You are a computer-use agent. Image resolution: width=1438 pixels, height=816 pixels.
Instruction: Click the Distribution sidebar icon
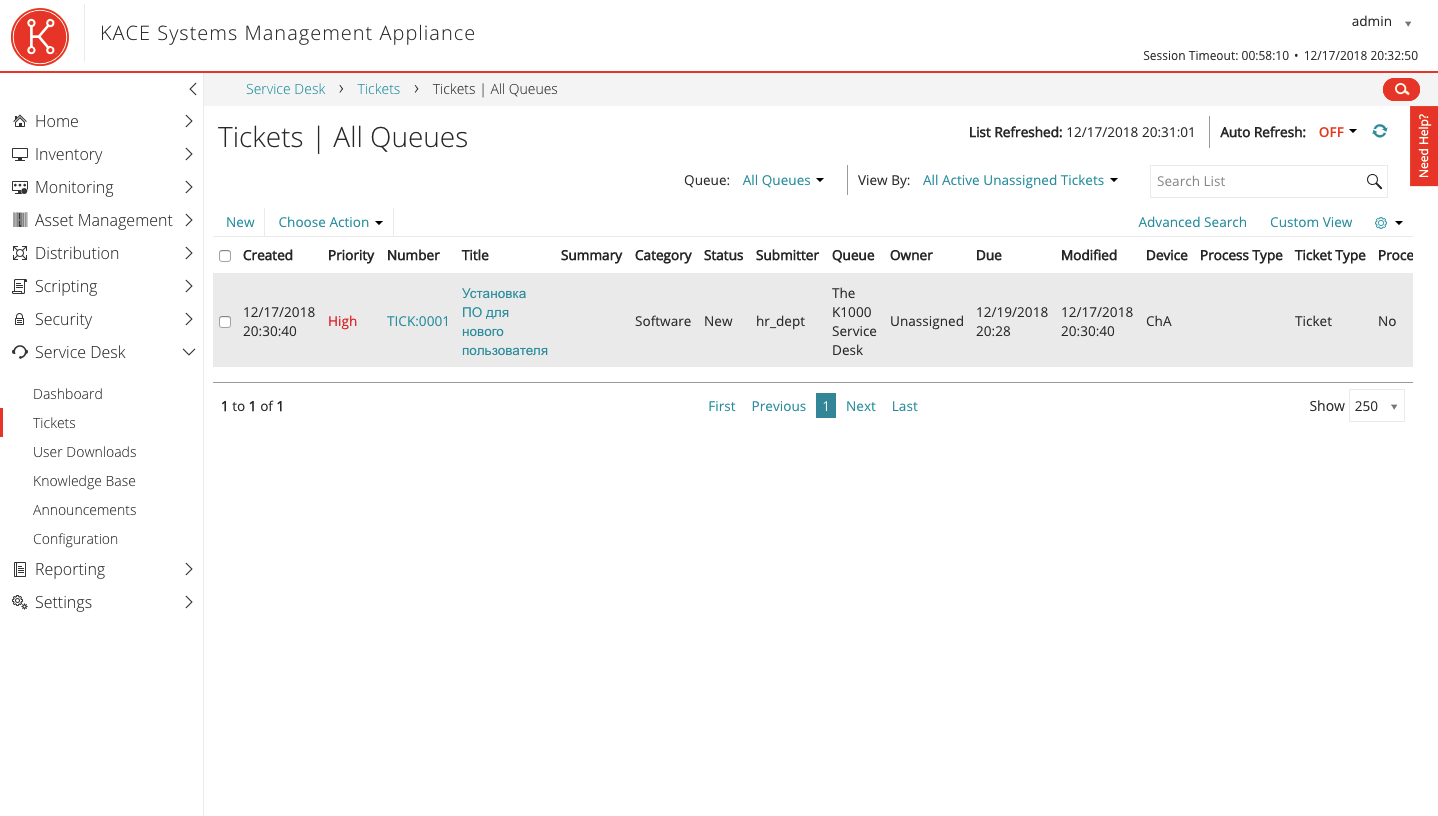(19, 253)
